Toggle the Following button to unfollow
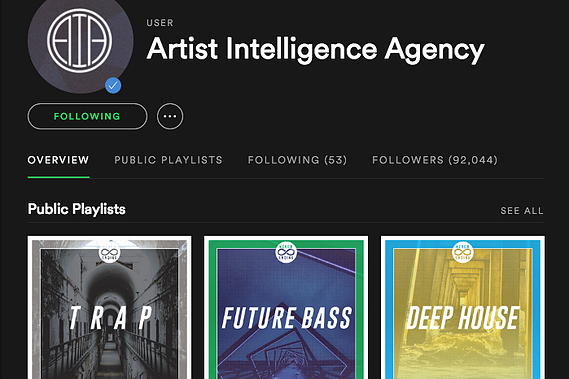The image size is (569, 379). click(x=87, y=116)
